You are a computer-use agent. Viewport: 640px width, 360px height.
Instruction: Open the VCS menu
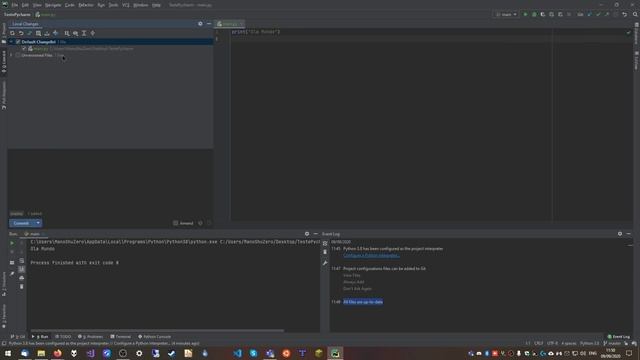126,5
